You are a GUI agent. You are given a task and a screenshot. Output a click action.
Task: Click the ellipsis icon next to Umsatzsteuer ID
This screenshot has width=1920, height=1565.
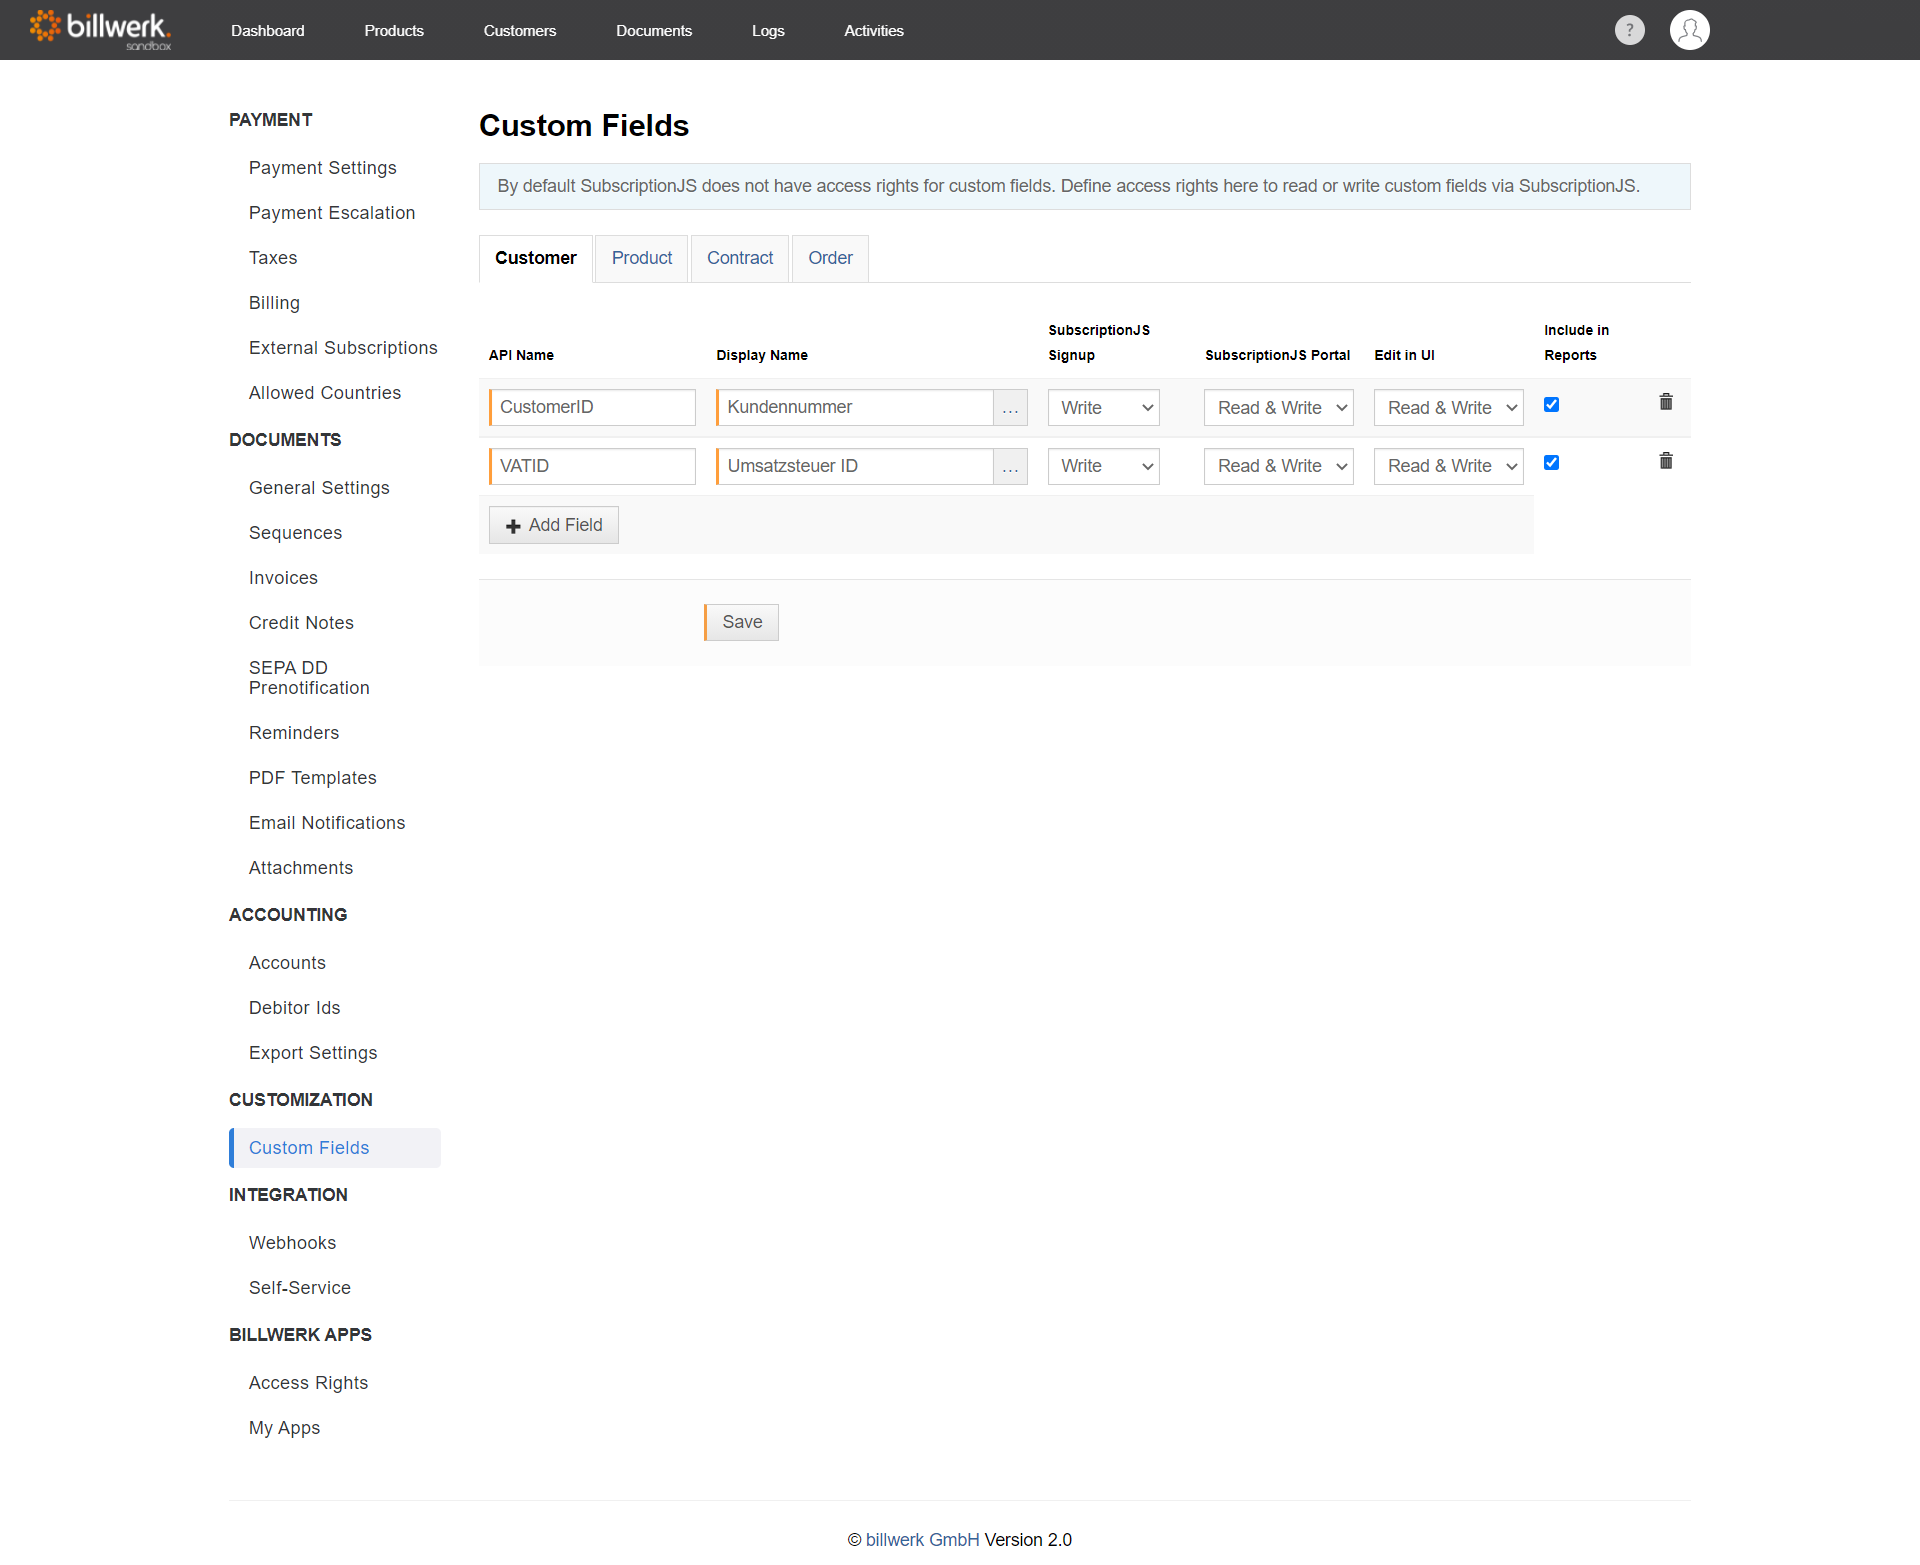click(x=1013, y=466)
